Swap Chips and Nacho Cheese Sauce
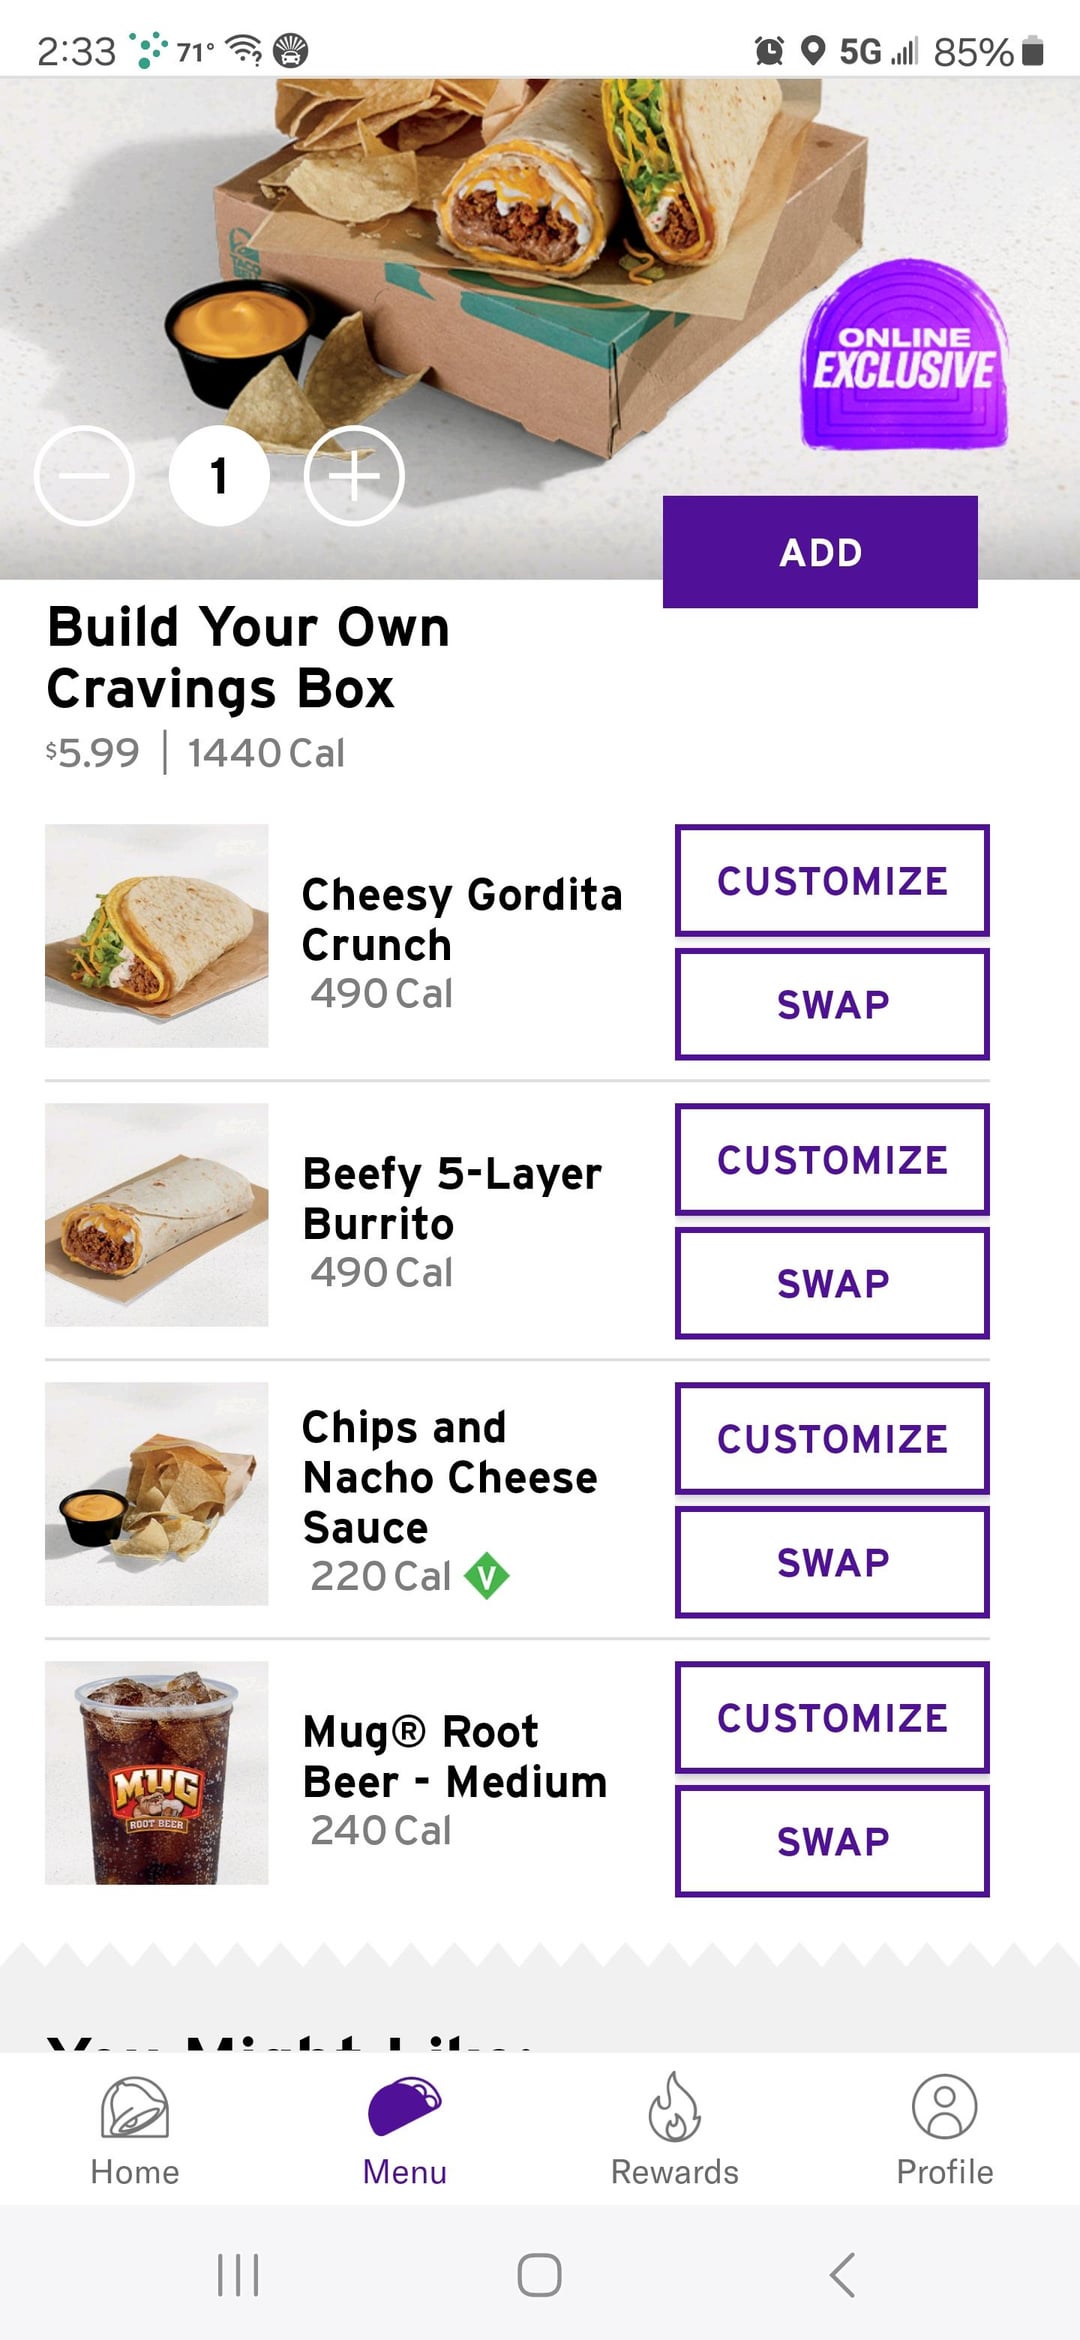Screen dimensions: 1080x2340 click(x=832, y=1562)
